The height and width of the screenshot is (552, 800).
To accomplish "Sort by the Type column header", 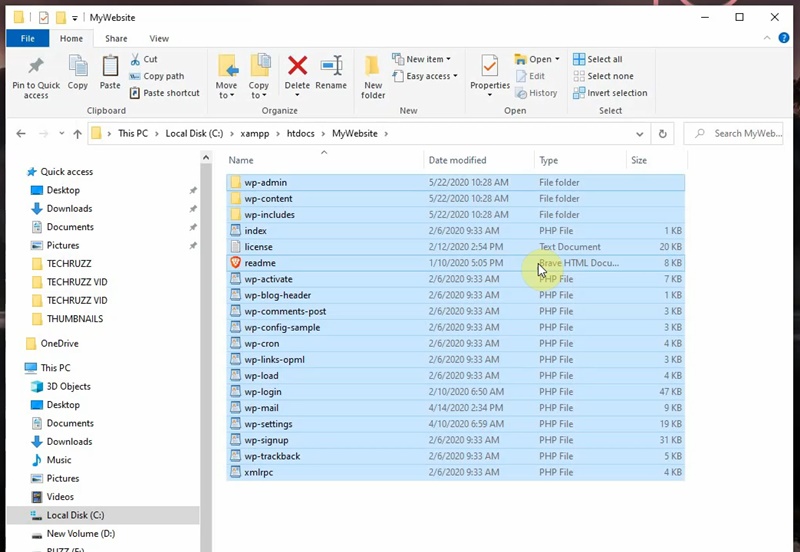I will click(x=580, y=160).
